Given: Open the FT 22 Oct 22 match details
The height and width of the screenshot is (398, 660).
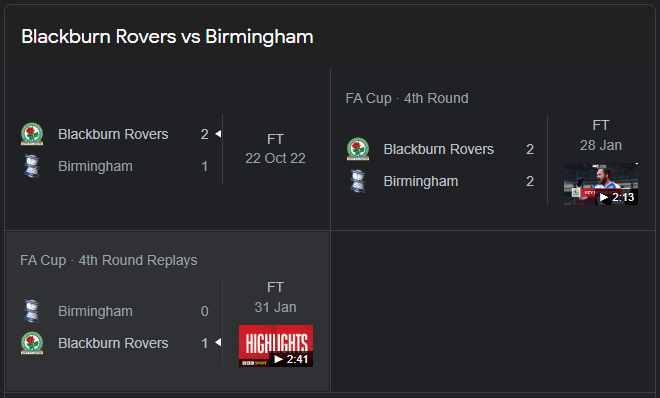Looking at the screenshot, I should [x=275, y=149].
